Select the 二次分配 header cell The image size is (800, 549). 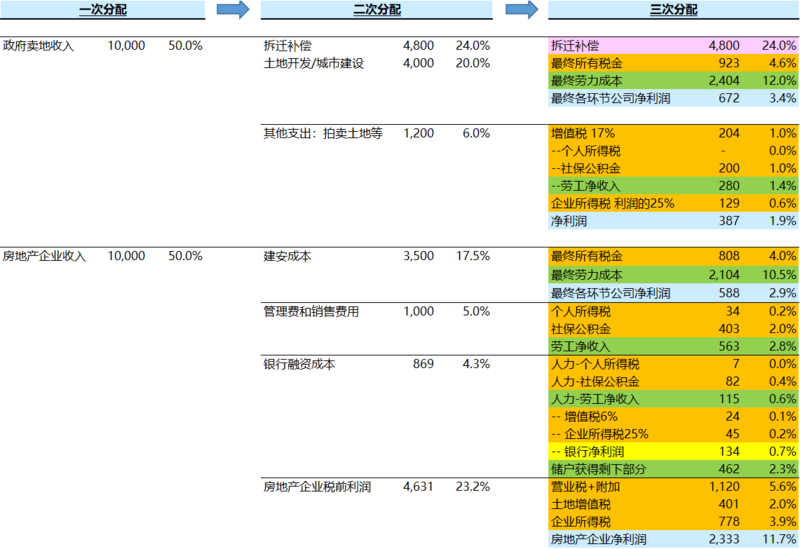pyautogui.click(x=377, y=10)
